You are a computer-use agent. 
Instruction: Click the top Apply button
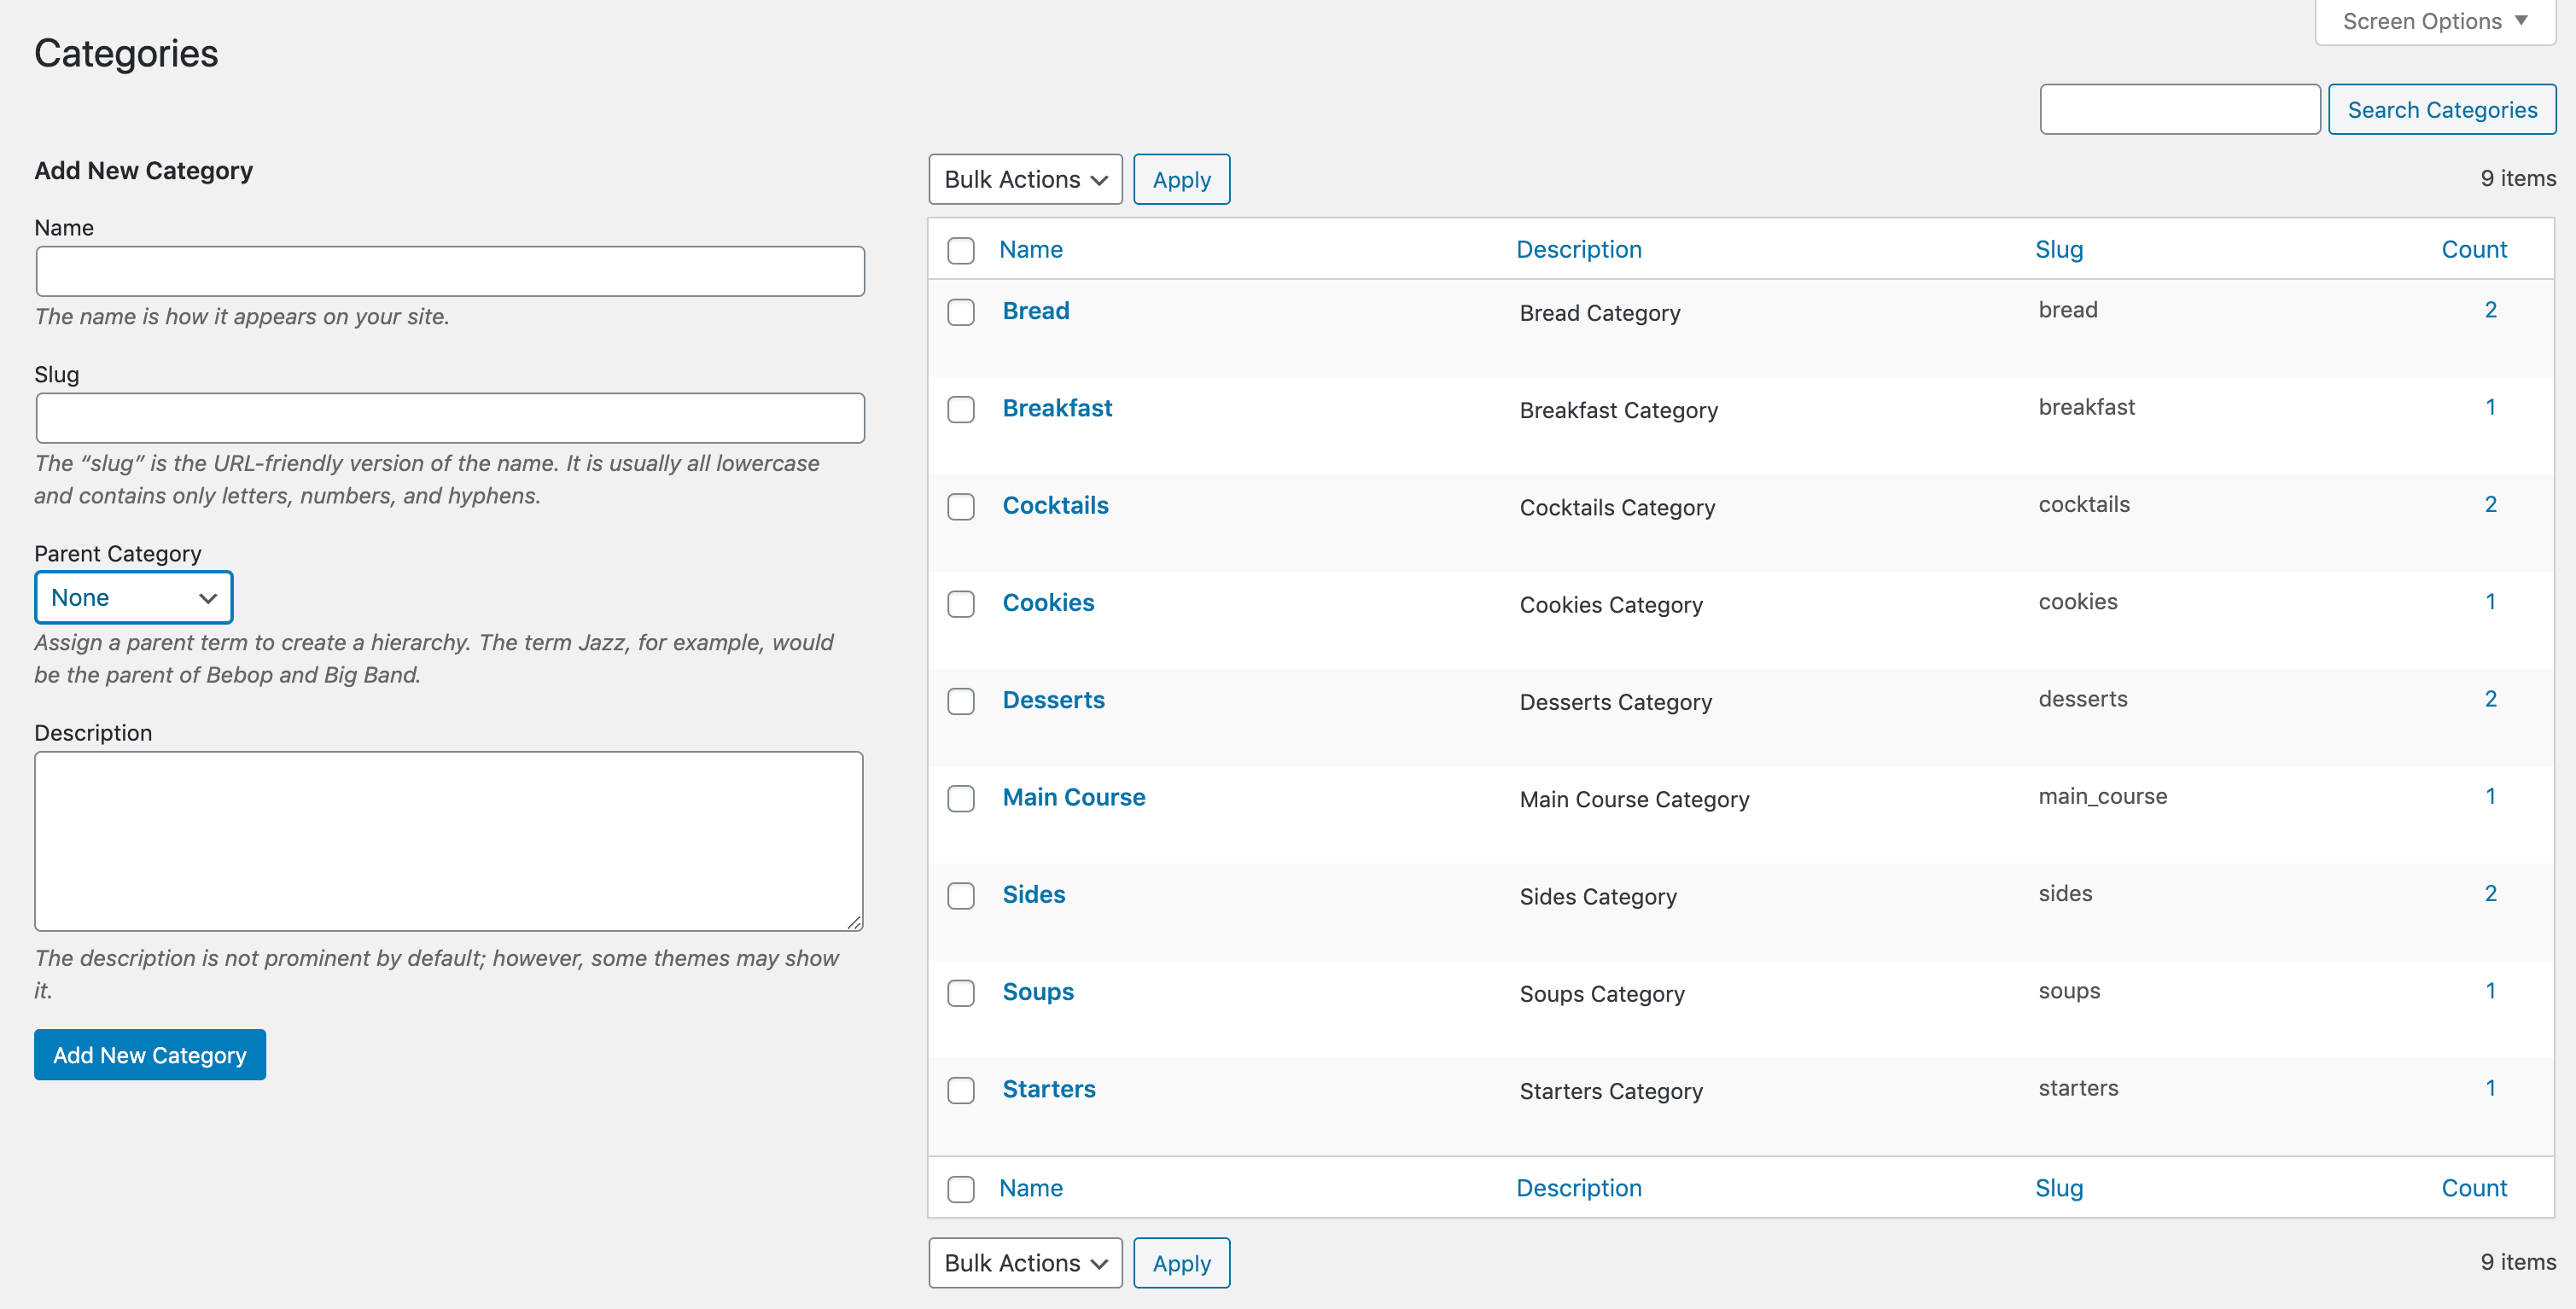tap(1181, 179)
